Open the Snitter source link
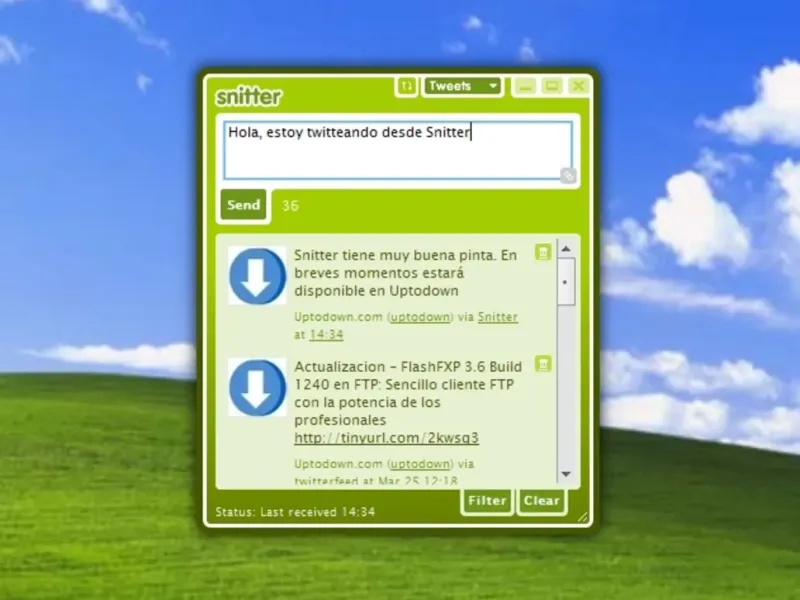 pyautogui.click(x=497, y=317)
